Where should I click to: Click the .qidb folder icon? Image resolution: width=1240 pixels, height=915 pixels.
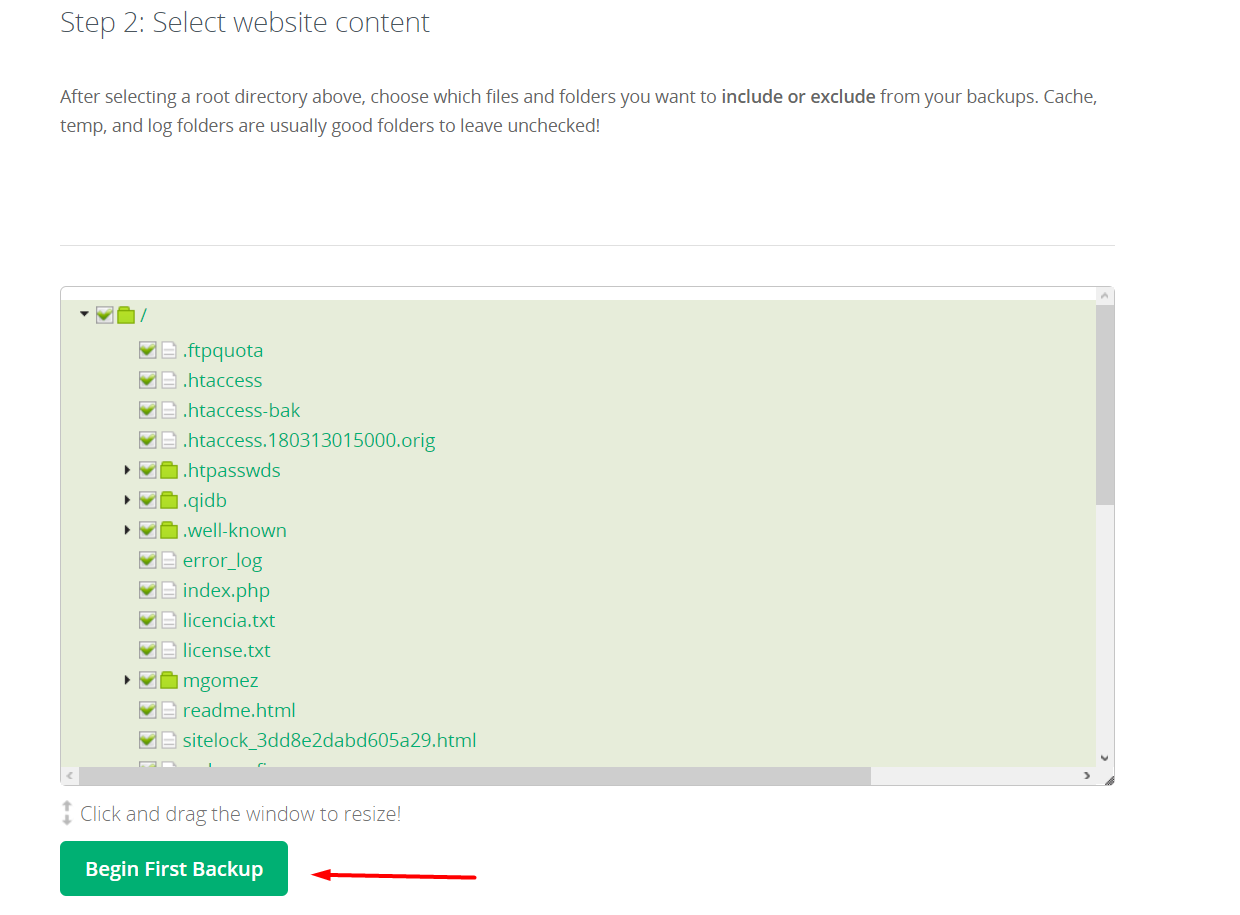[x=169, y=500]
